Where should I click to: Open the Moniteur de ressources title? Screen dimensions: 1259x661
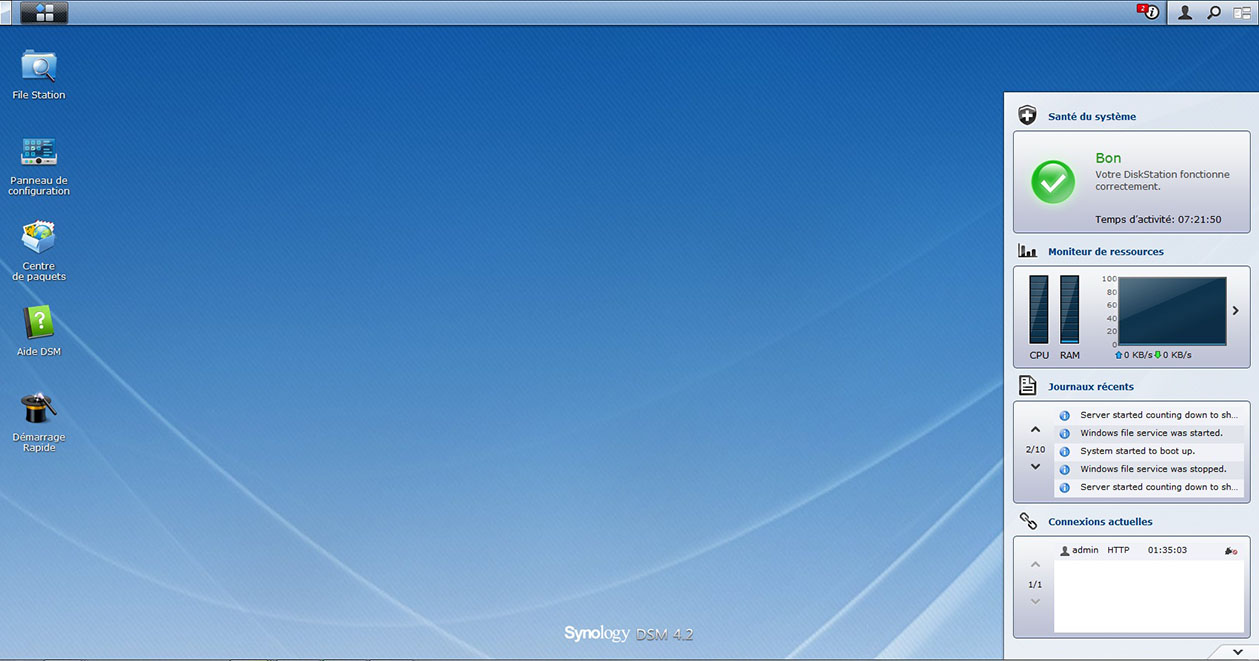(1105, 252)
